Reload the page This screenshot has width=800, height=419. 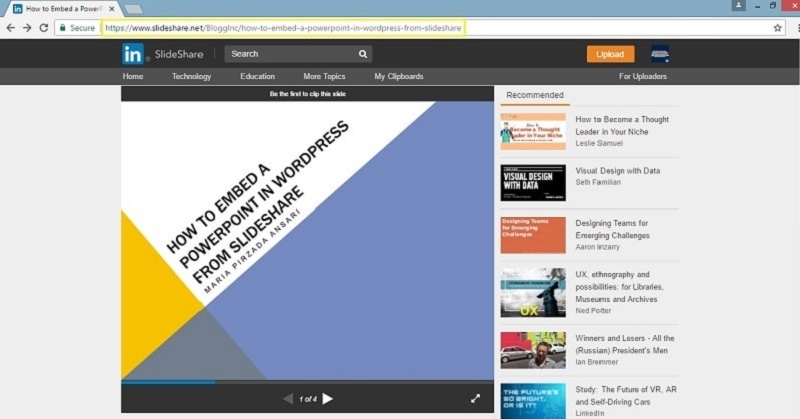click(44, 28)
